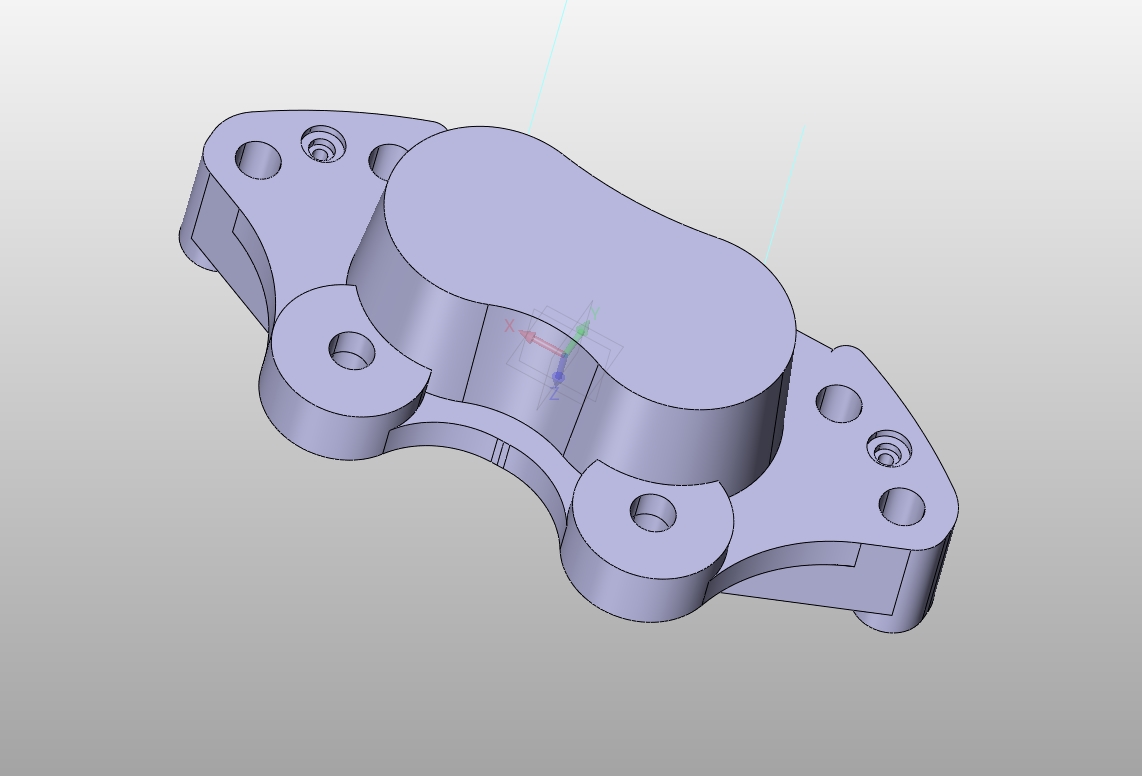Screen dimensions: 1142x776
Task: Click the green Y axis arrow
Action: [579, 333]
